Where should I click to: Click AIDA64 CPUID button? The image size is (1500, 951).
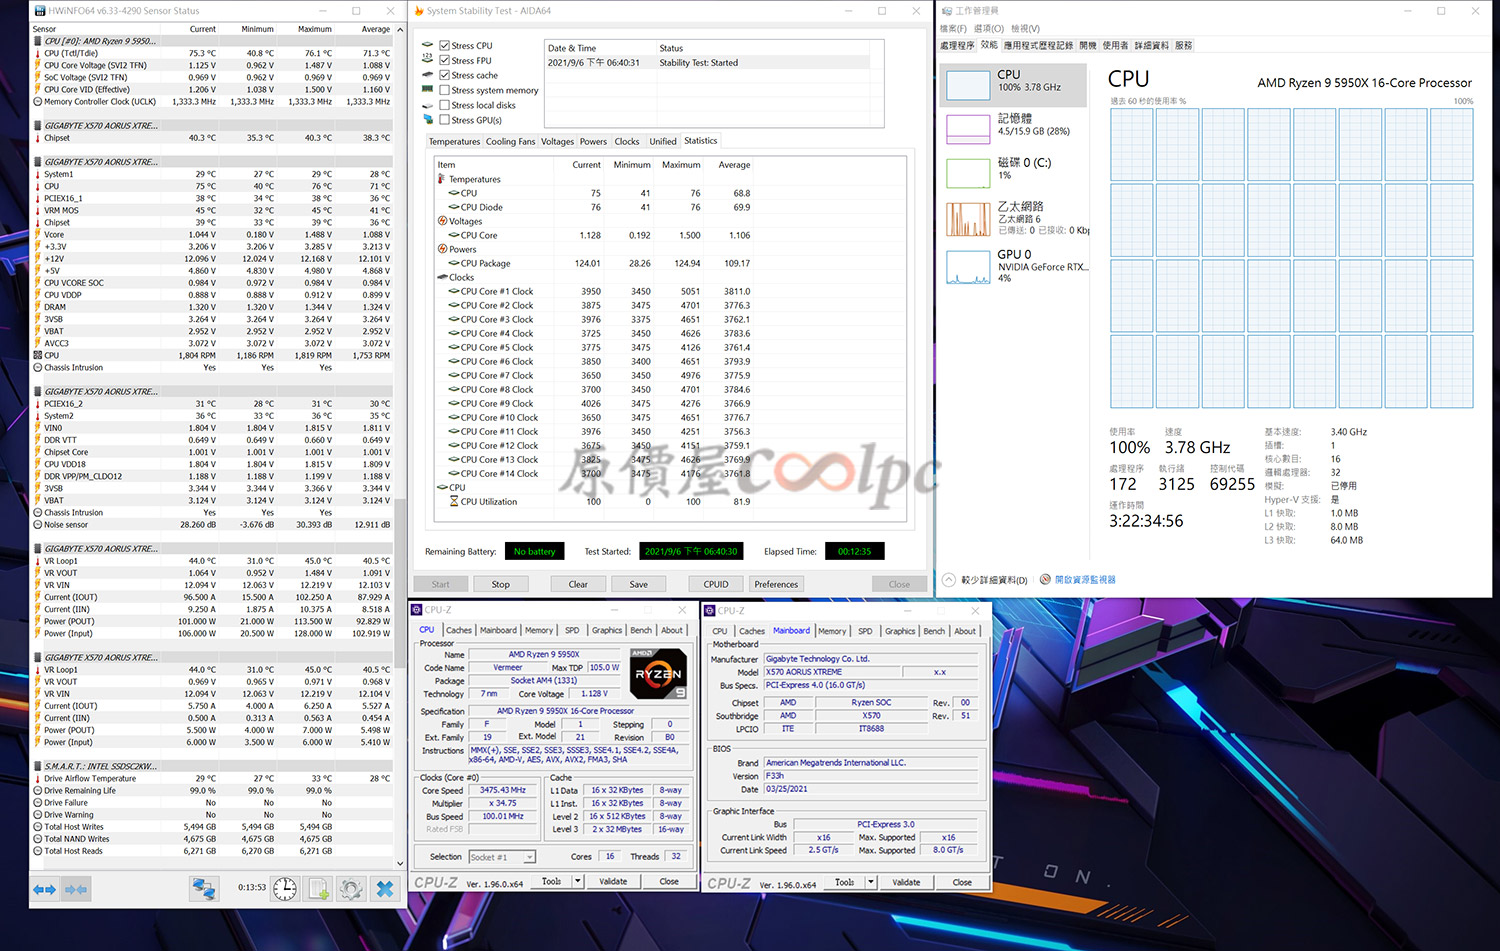pos(716,584)
